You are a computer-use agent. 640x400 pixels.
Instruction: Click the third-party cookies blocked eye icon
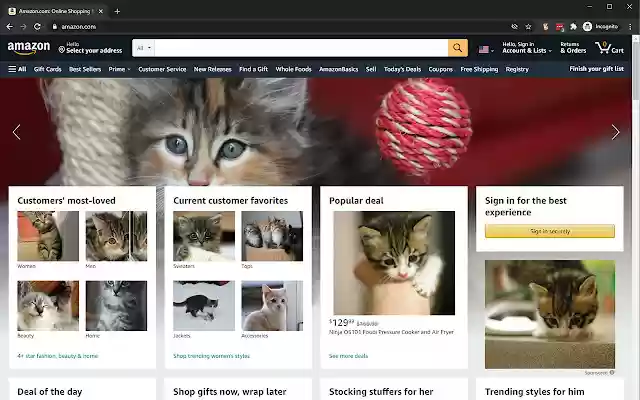point(514,27)
